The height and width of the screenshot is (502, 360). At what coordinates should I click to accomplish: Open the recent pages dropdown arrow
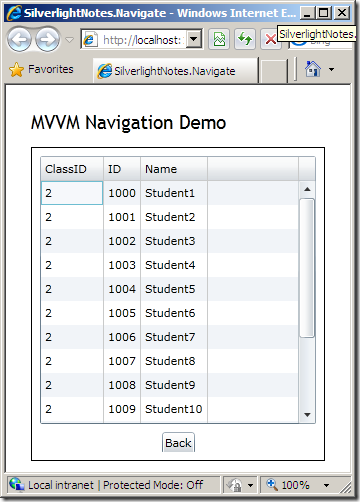(69, 40)
